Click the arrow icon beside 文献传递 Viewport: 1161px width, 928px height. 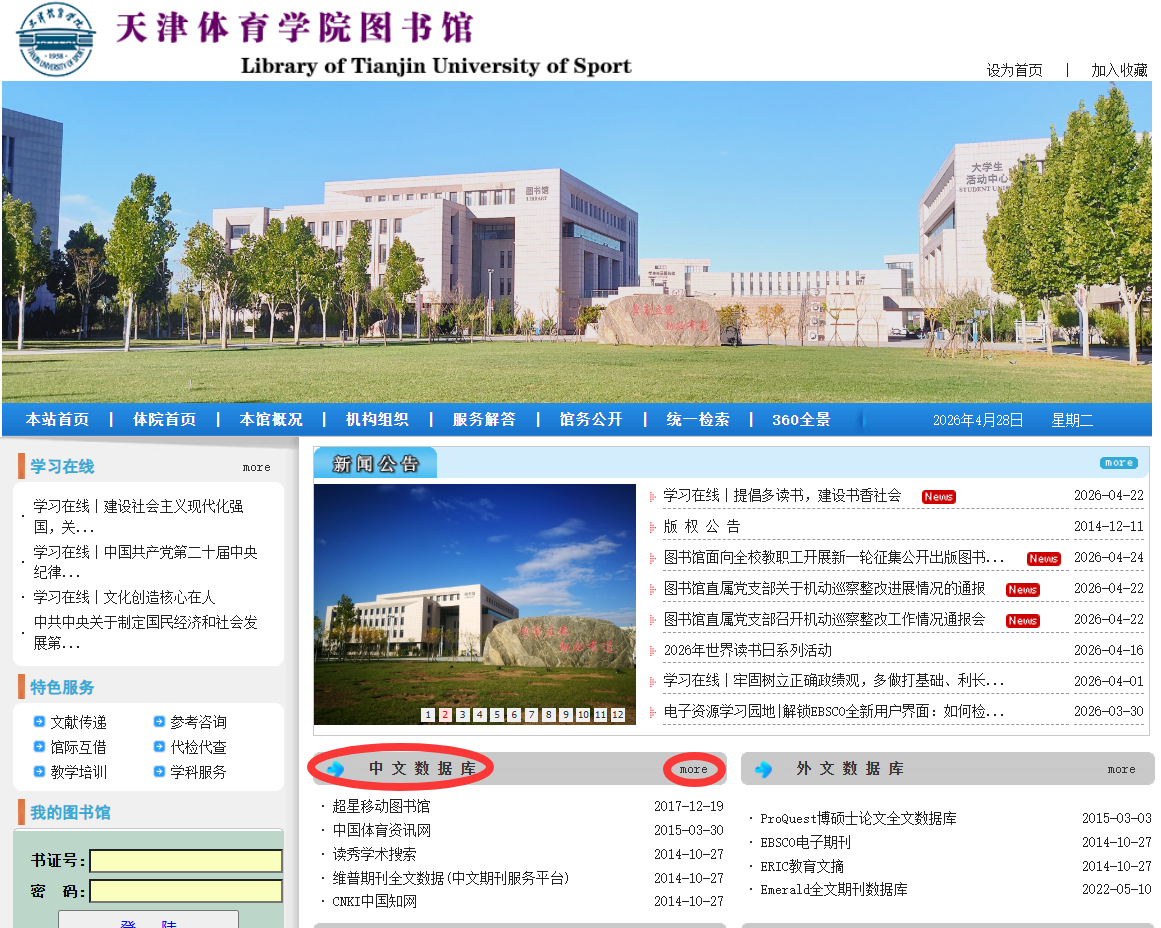click(x=39, y=721)
